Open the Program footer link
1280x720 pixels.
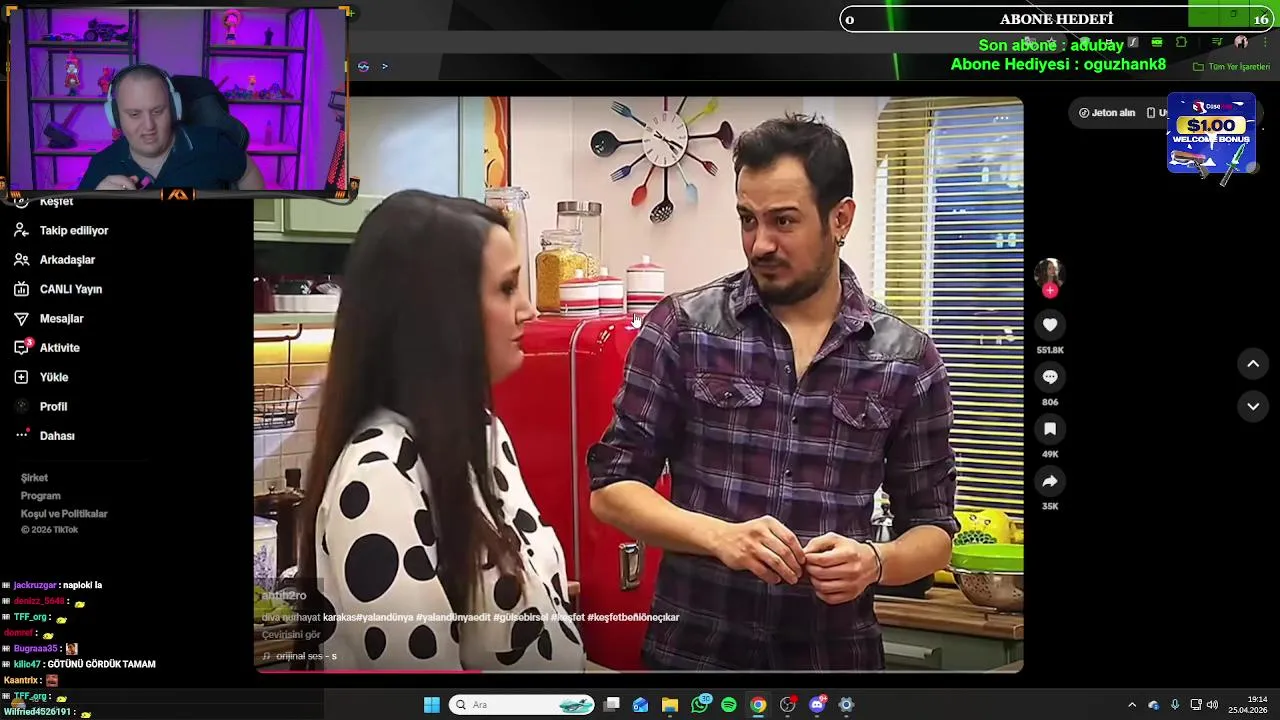41,496
